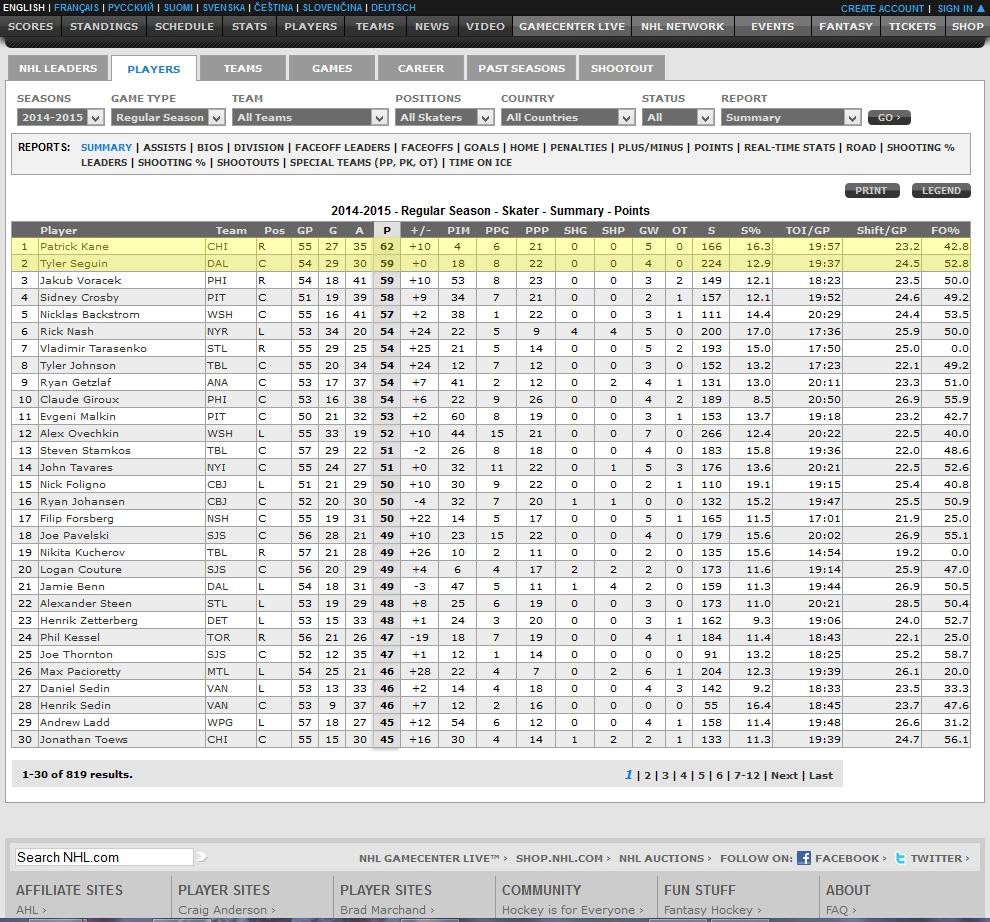Open the Seasons dropdown showing 2014-2015
This screenshot has width=990, height=922.
coord(61,117)
